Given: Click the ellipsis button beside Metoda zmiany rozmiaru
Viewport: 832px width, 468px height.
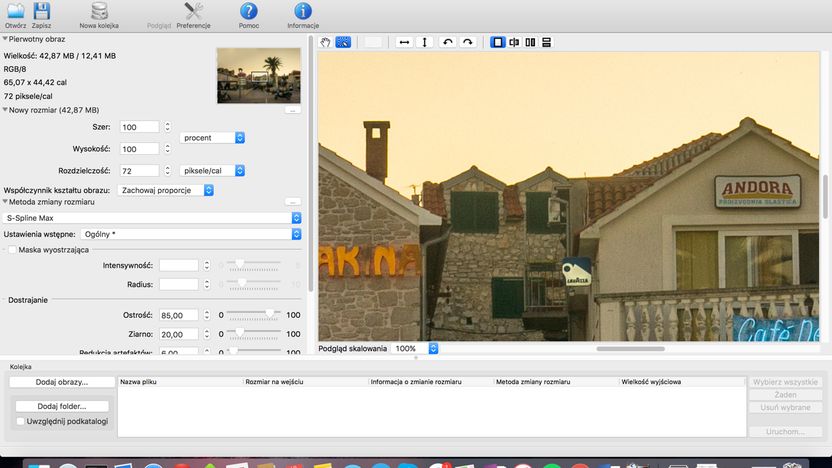Looking at the screenshot, I should [x=293, y=202].
